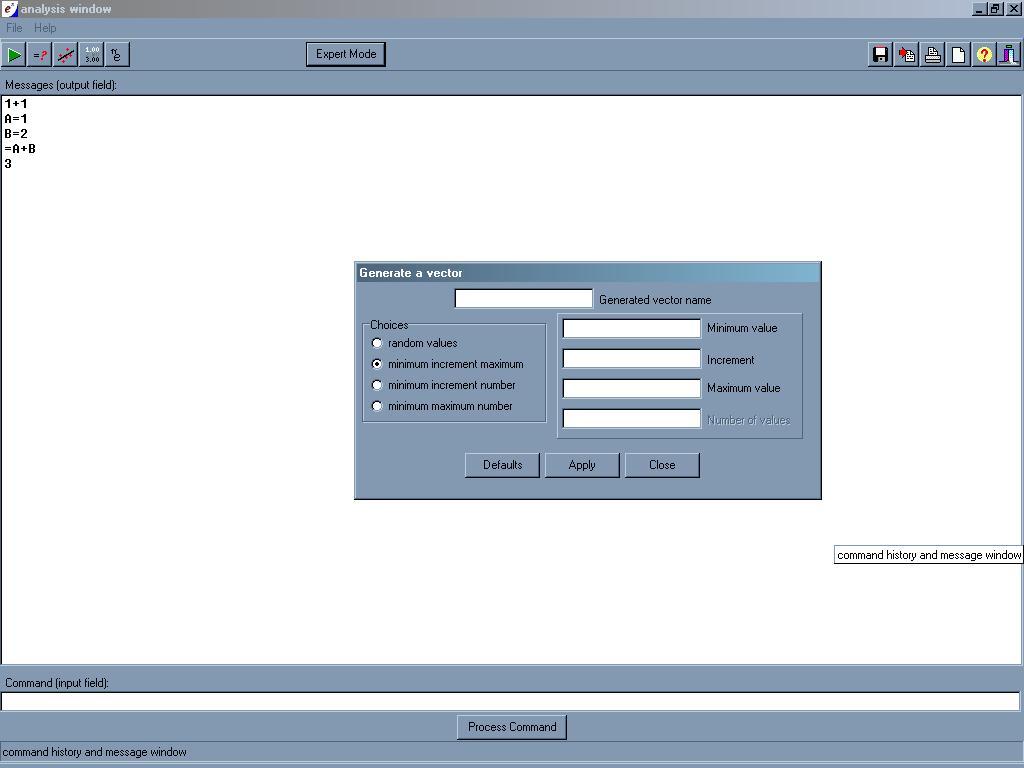Minimize the analysis window

[979, 8]
